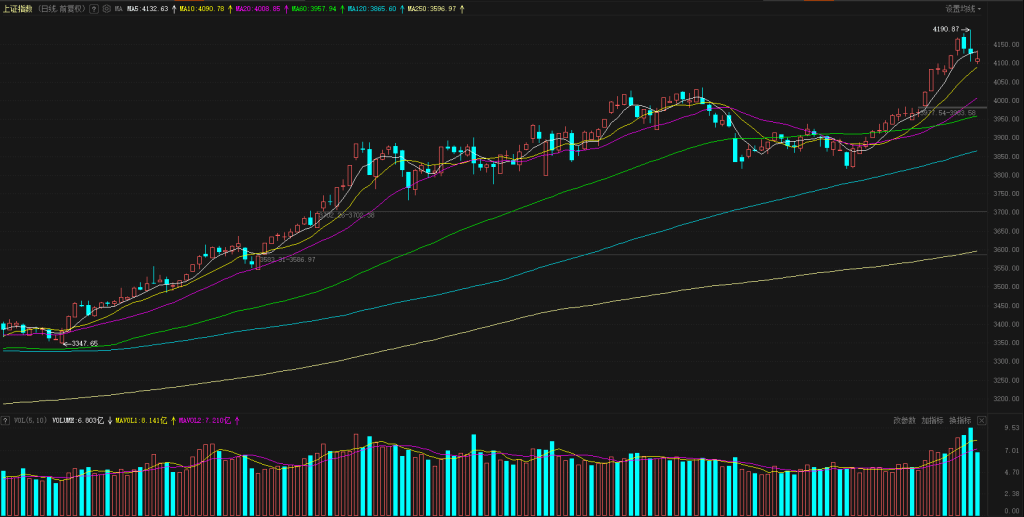Click the 4190.87 high price marker
This screenshot has height=517, width=1024.
[x=945, y=29]
